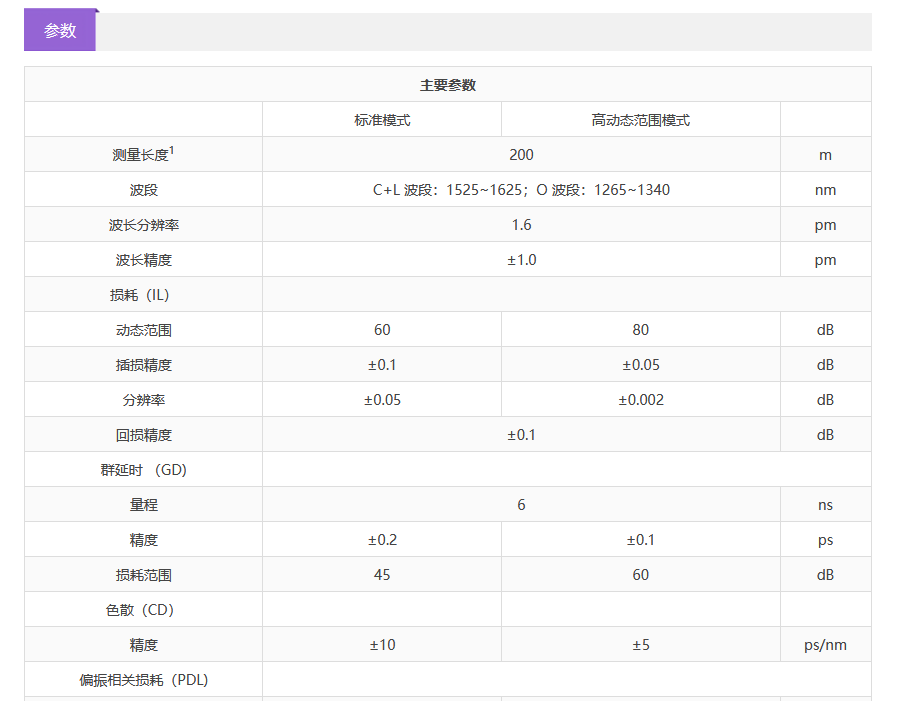The image size is (919, 701).
Task: Select the 45 loss range value
Action: [382, 575]
